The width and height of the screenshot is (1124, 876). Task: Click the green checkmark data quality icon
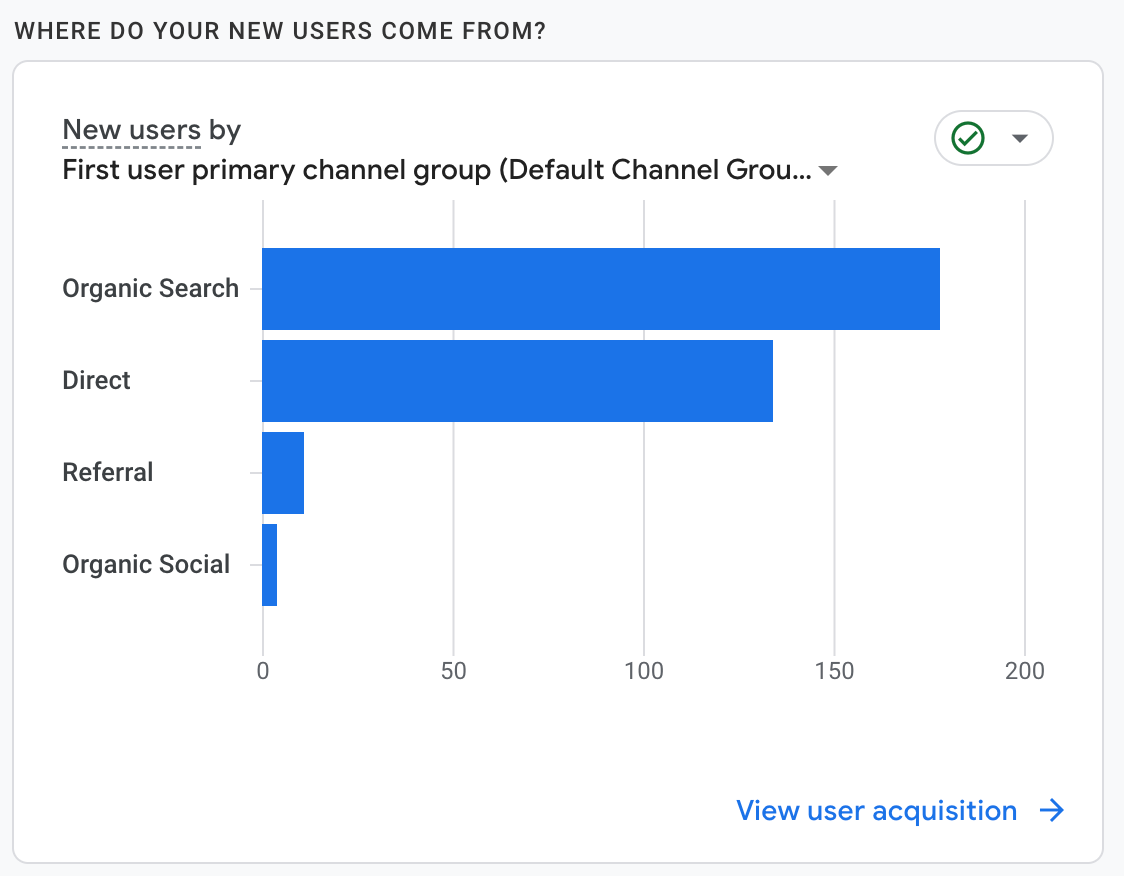pos(968,138)
